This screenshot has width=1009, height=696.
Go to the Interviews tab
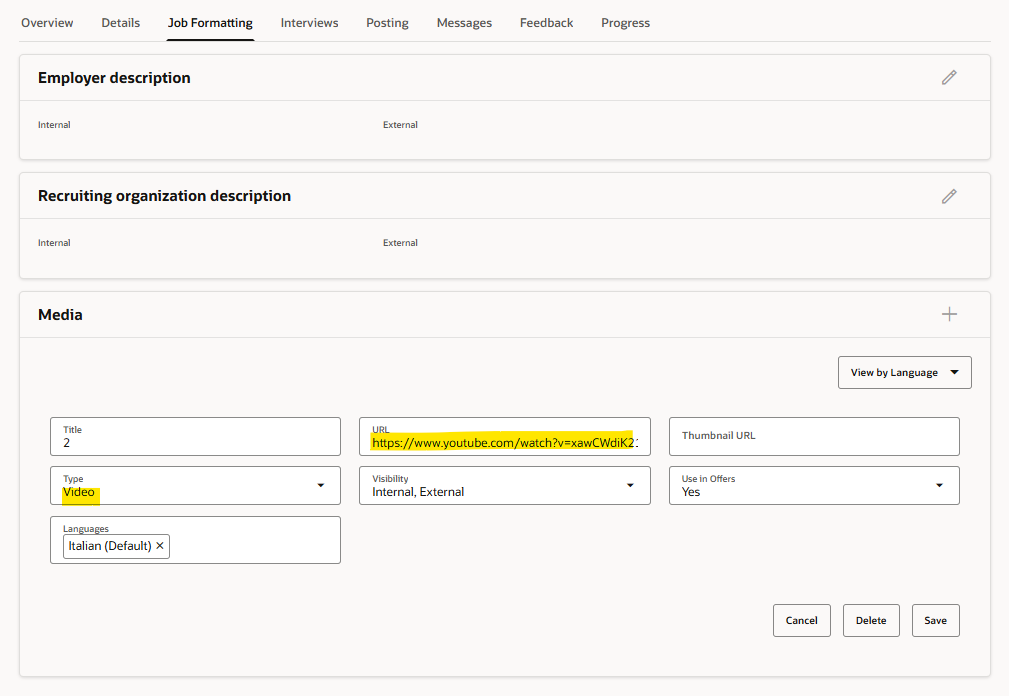click(x=309, y=23)
